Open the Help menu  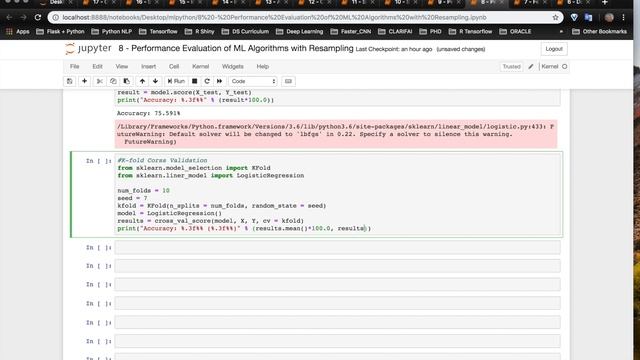tap(262, 67)
